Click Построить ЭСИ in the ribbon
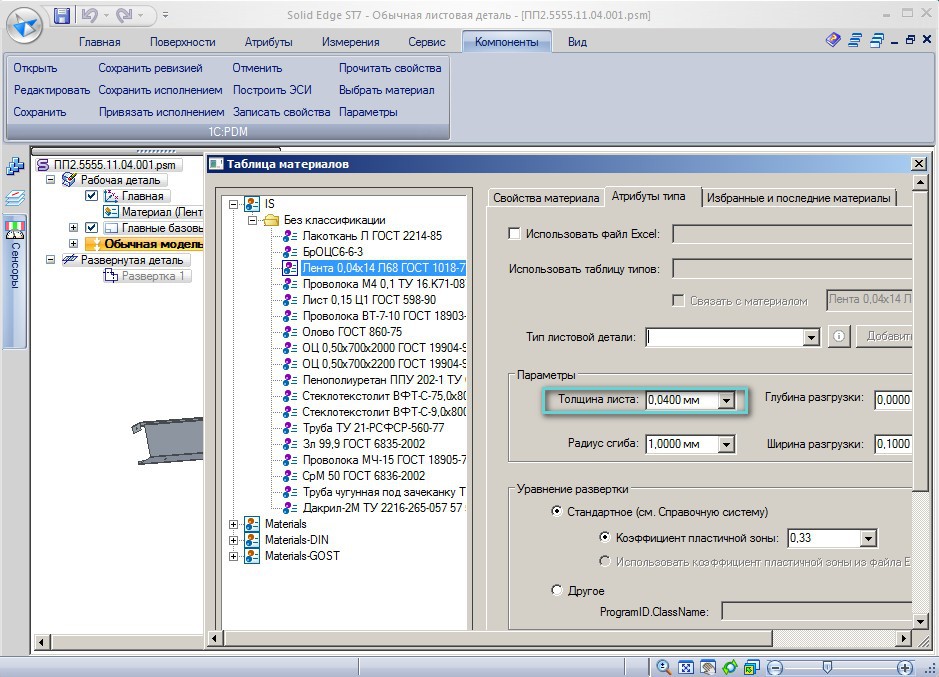This screenshot has width=939, height=677. pos(272,90)
